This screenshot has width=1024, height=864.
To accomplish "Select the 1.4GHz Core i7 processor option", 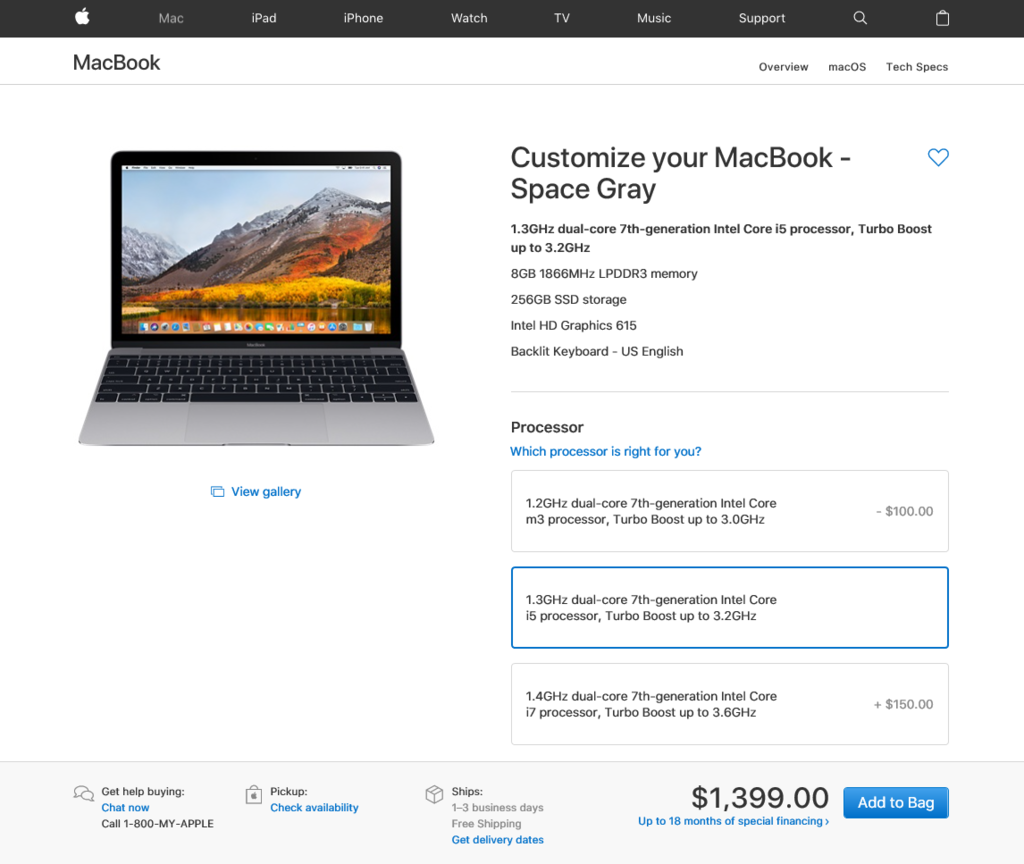I will click(729, 704).
